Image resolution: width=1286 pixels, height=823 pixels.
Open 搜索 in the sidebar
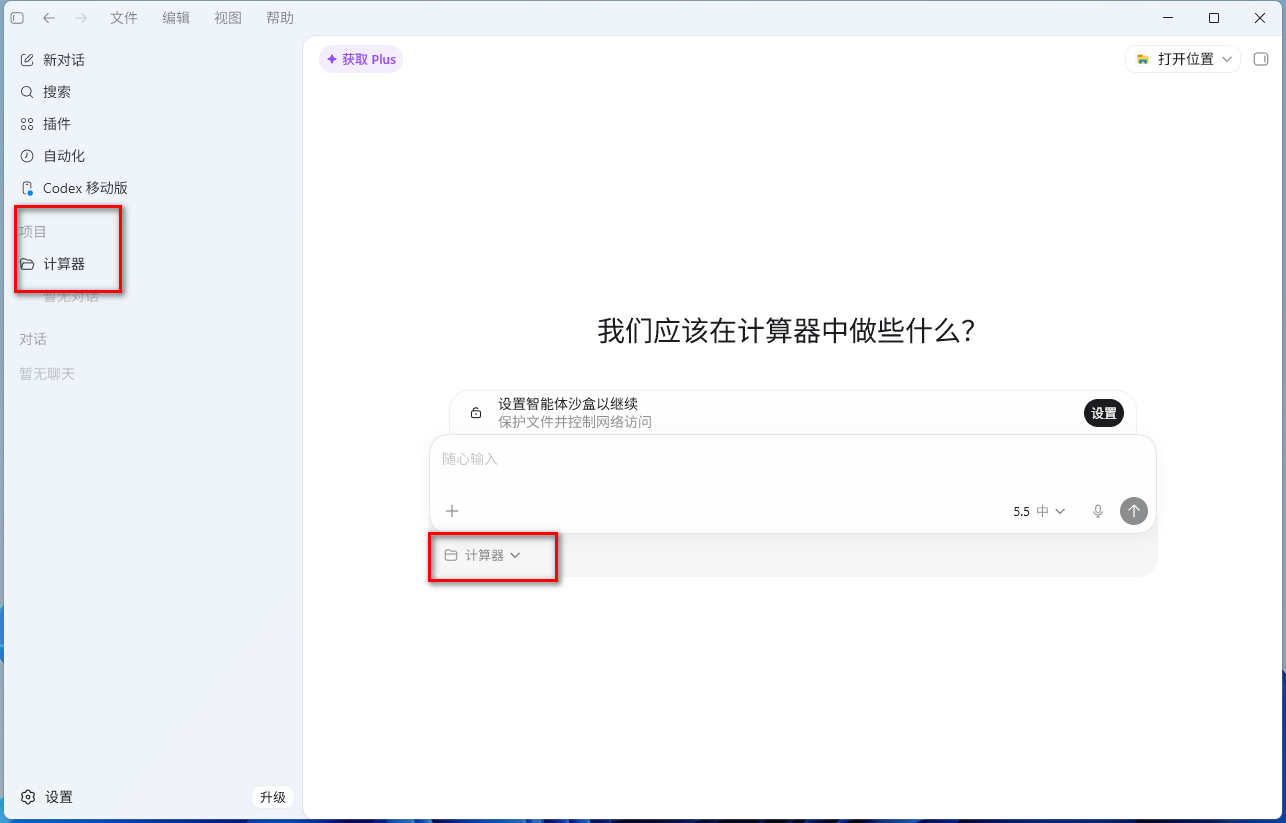coord(152,92)
